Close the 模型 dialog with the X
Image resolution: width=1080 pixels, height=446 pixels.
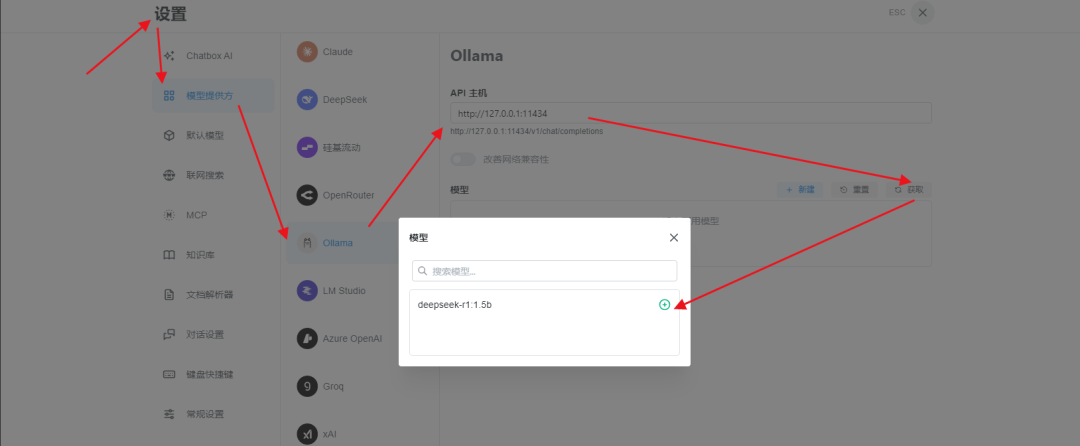coord(674,237)
